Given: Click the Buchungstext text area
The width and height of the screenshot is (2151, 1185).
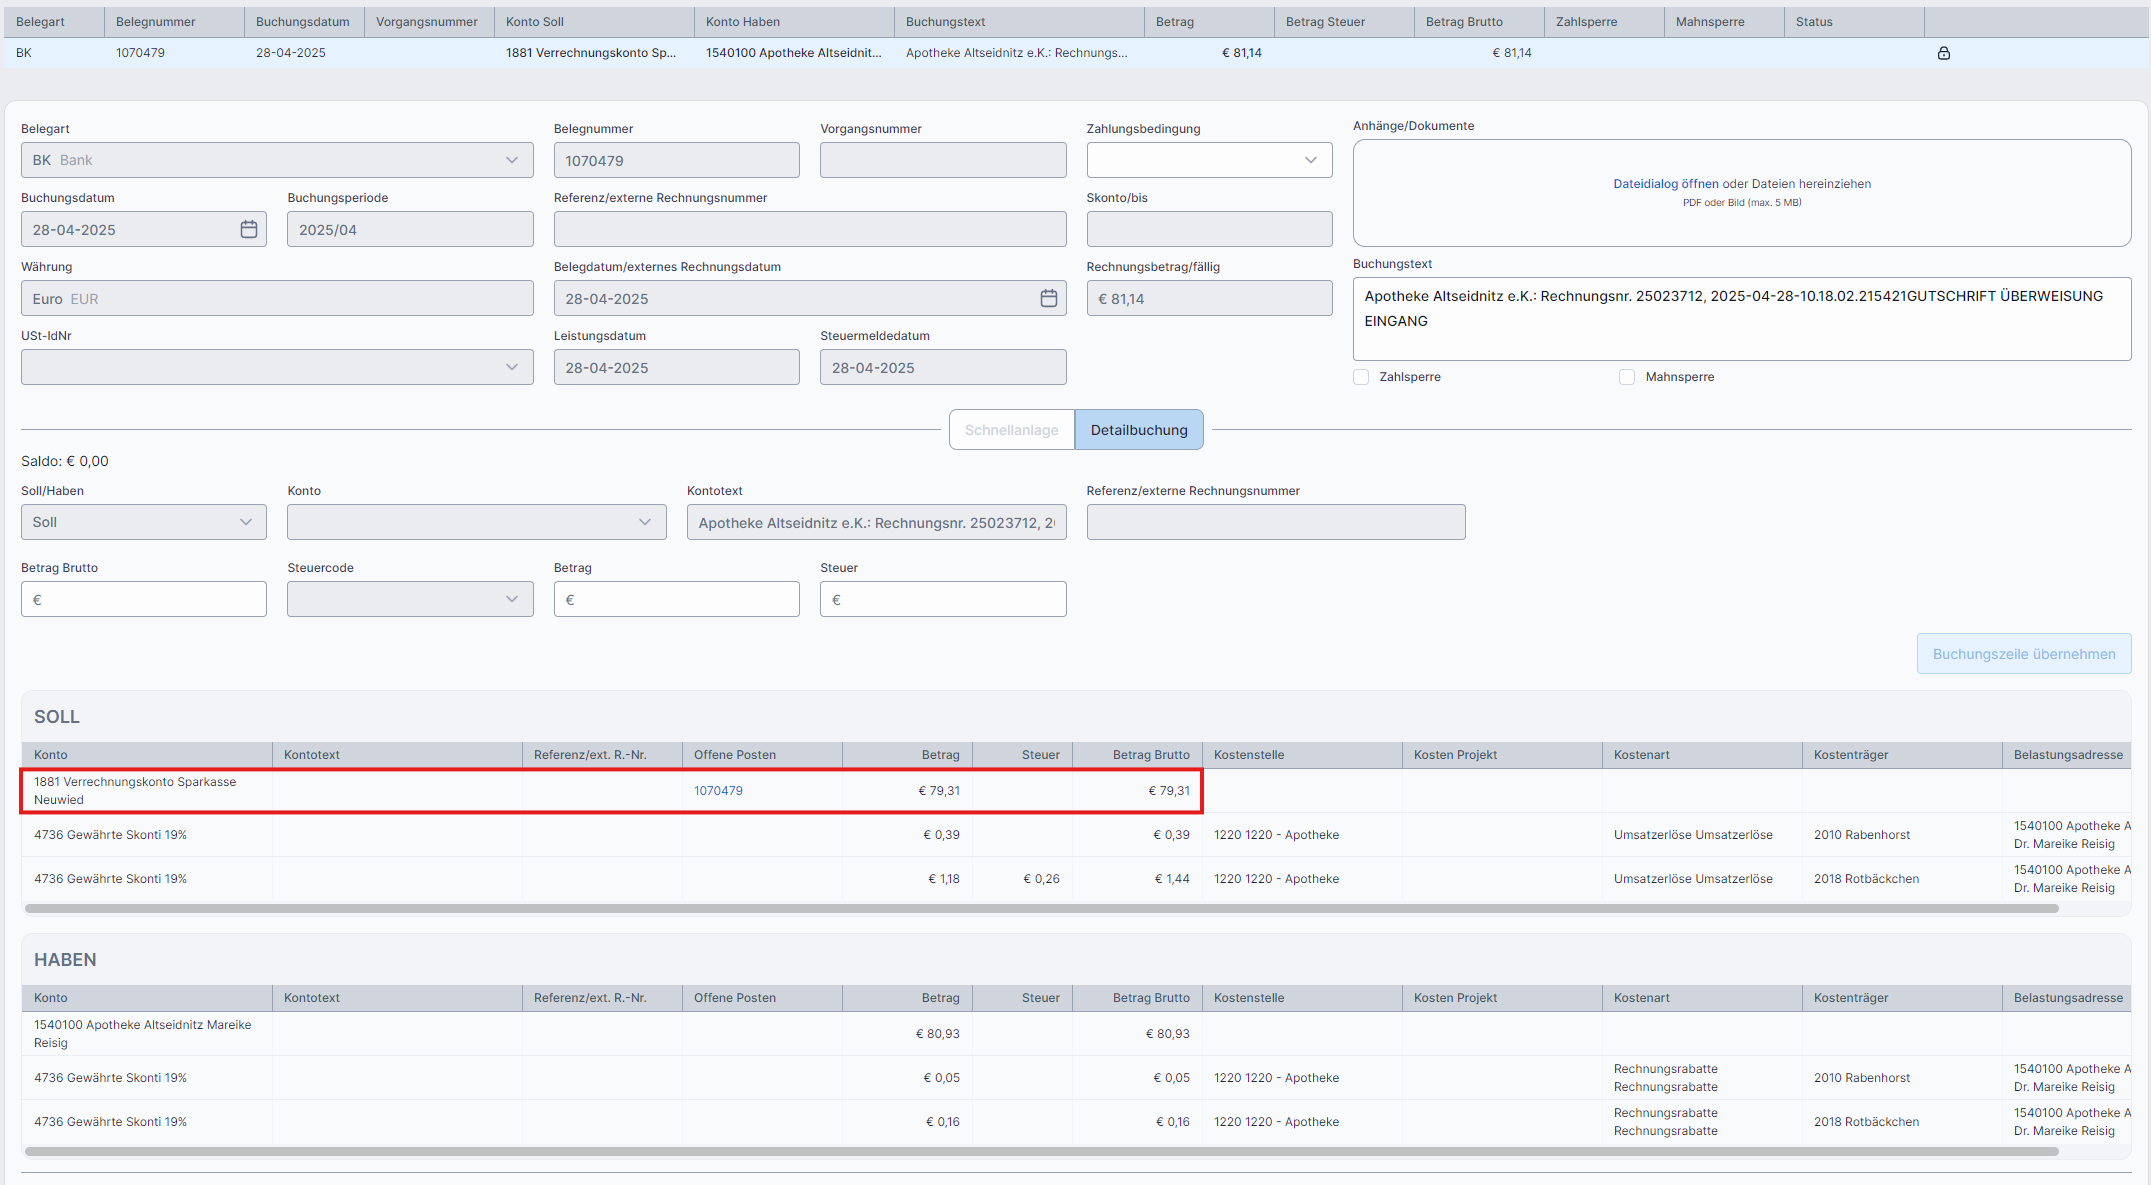Looking at the screenshot, I should 1741,319.
